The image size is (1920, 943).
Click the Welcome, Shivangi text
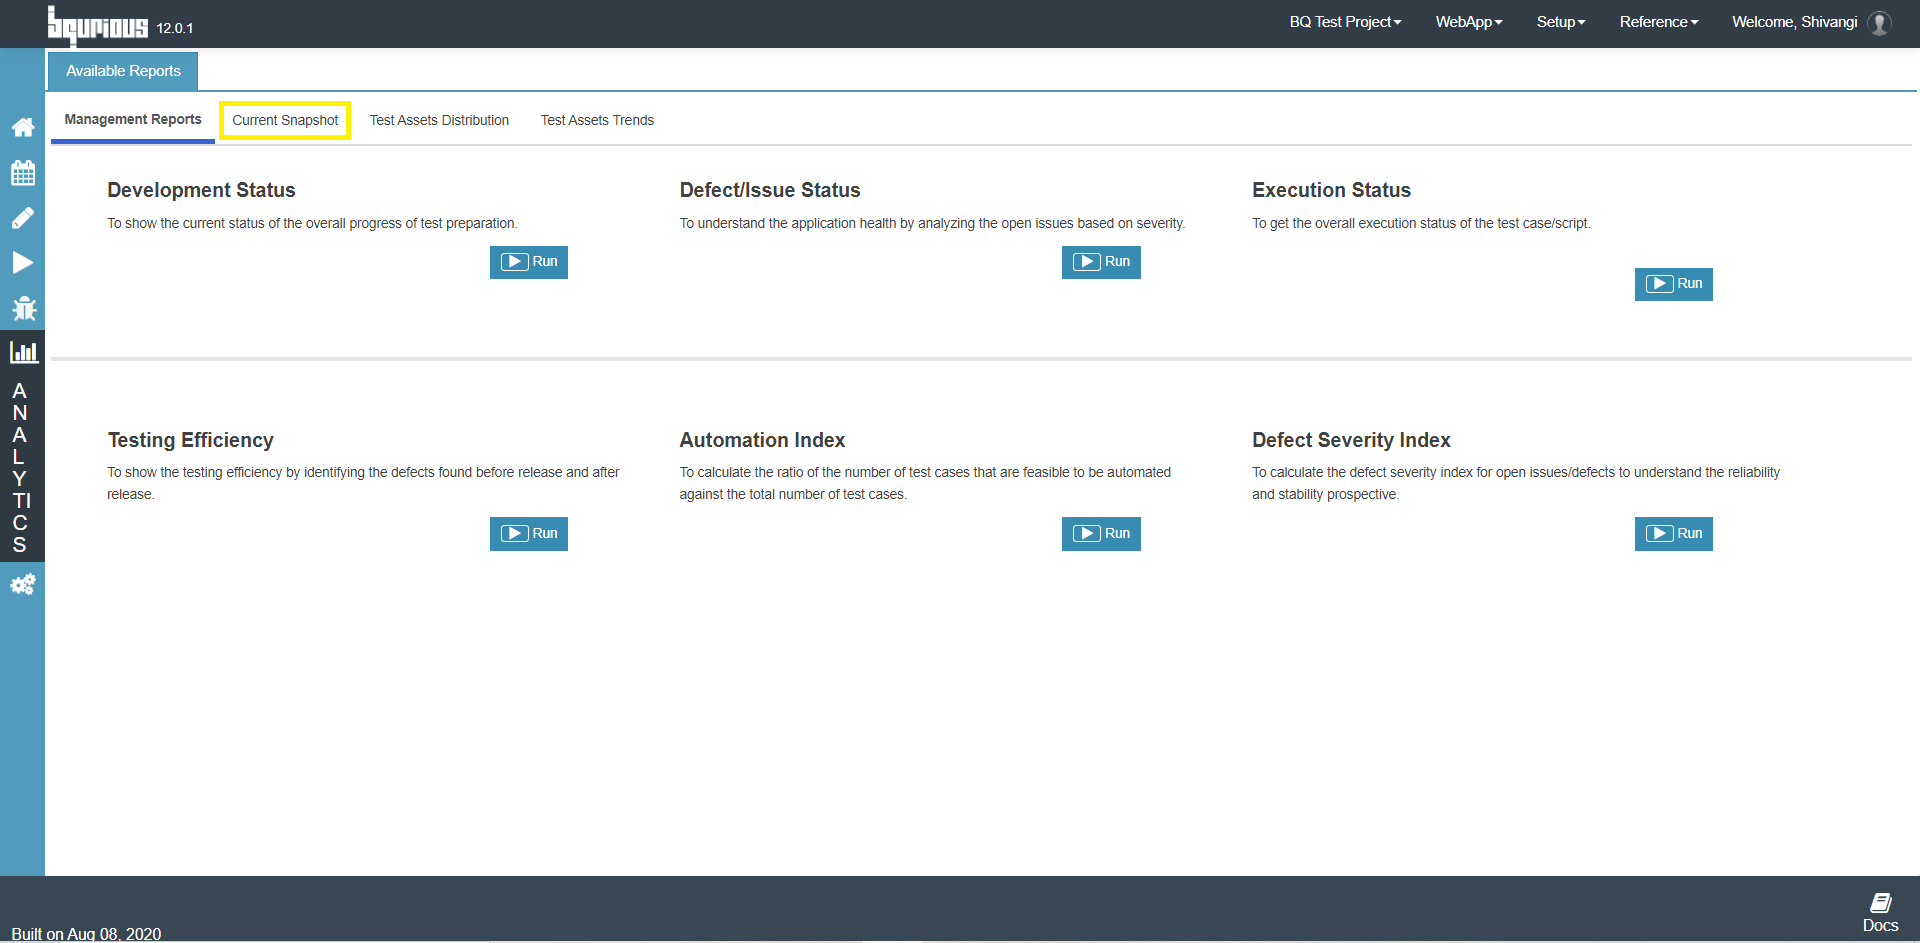[1794, 22]
